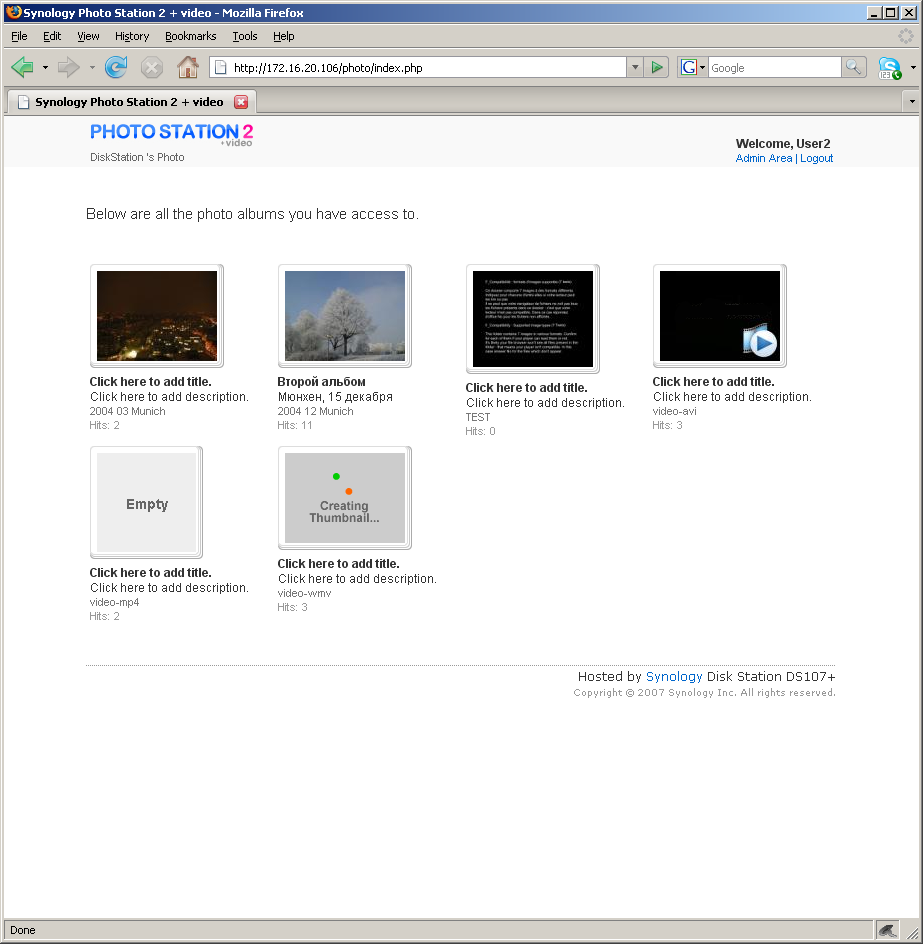Open the Empty video-mp4 album thumbnail
923x944 pixels.
click(146, 502)
